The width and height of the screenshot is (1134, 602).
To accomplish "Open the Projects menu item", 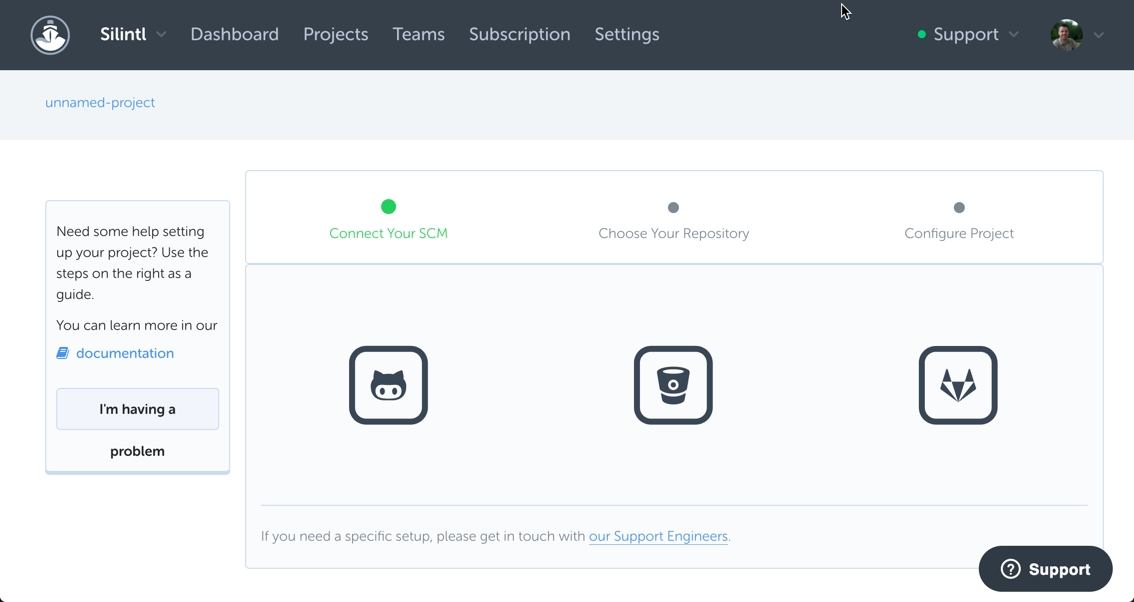I will (x=335, y=35).
